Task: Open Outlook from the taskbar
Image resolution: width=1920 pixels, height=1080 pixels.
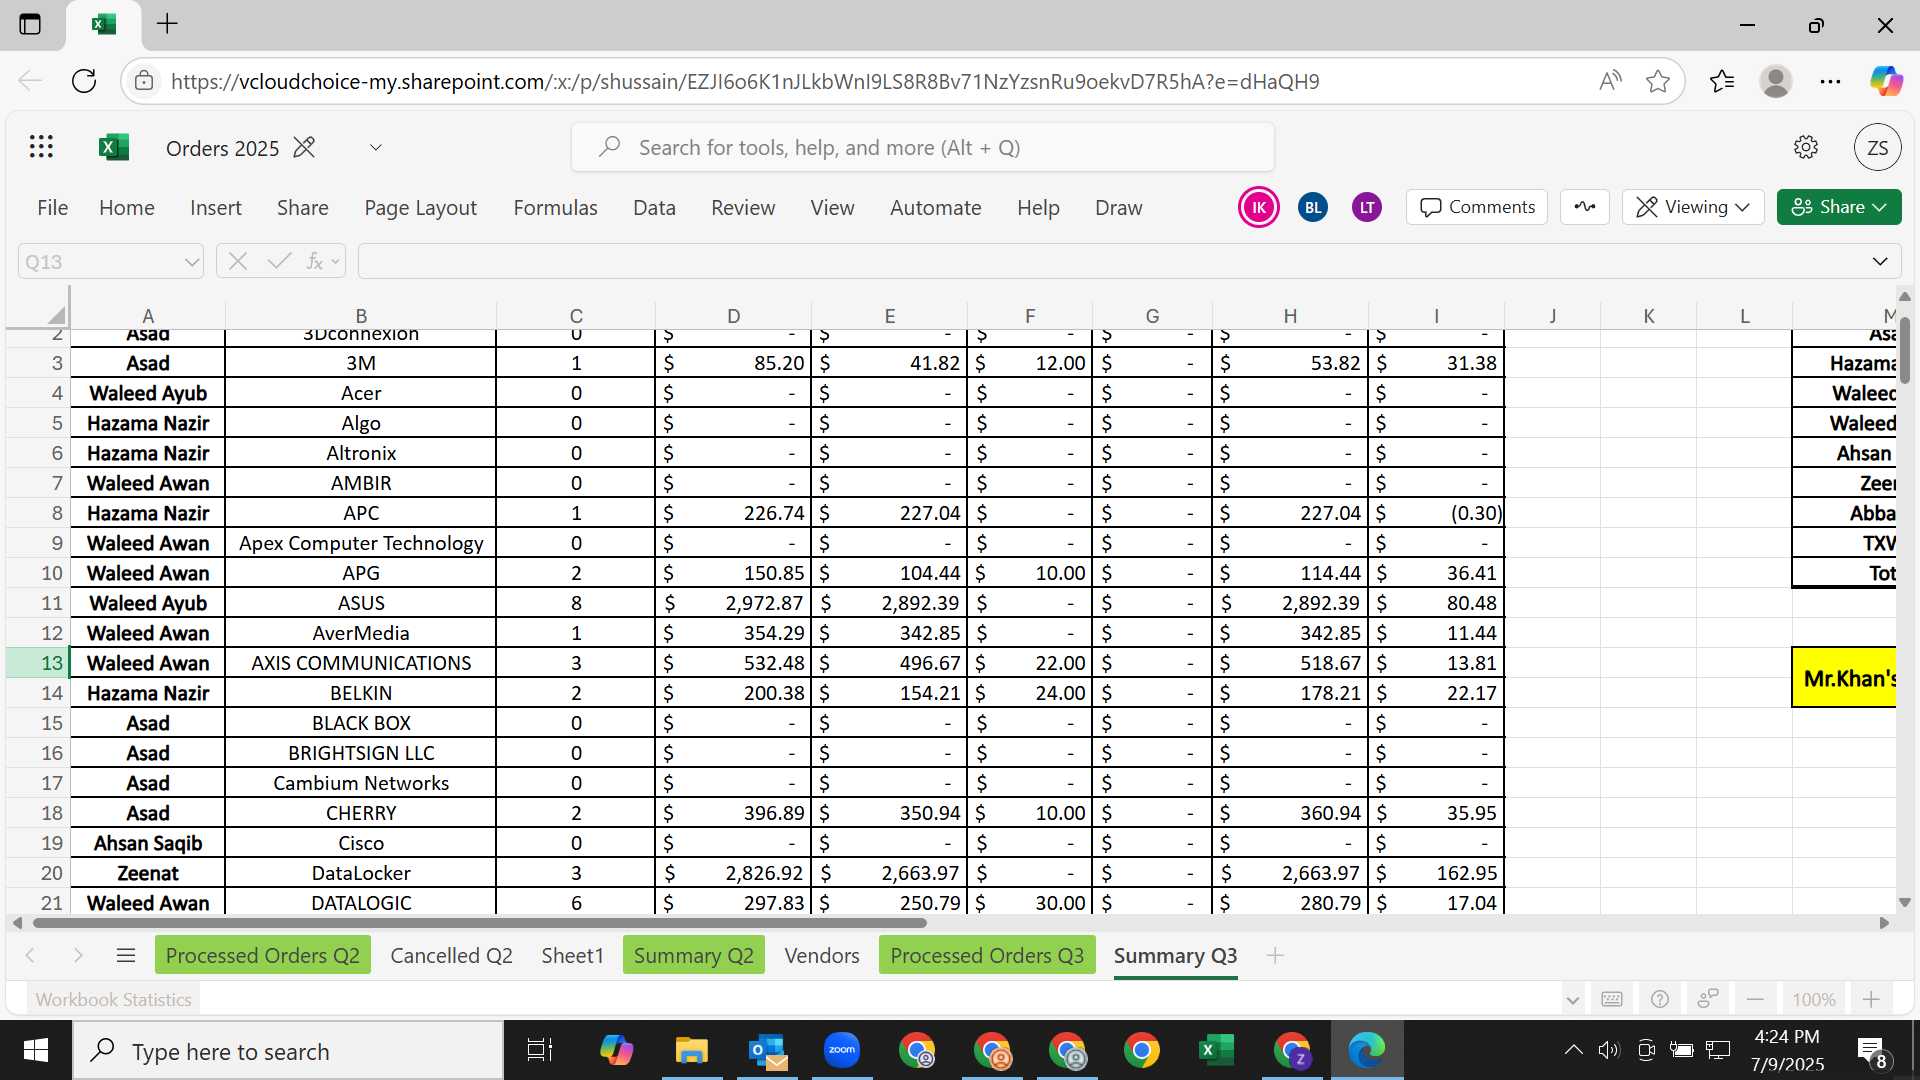Action: [768, 1050]
